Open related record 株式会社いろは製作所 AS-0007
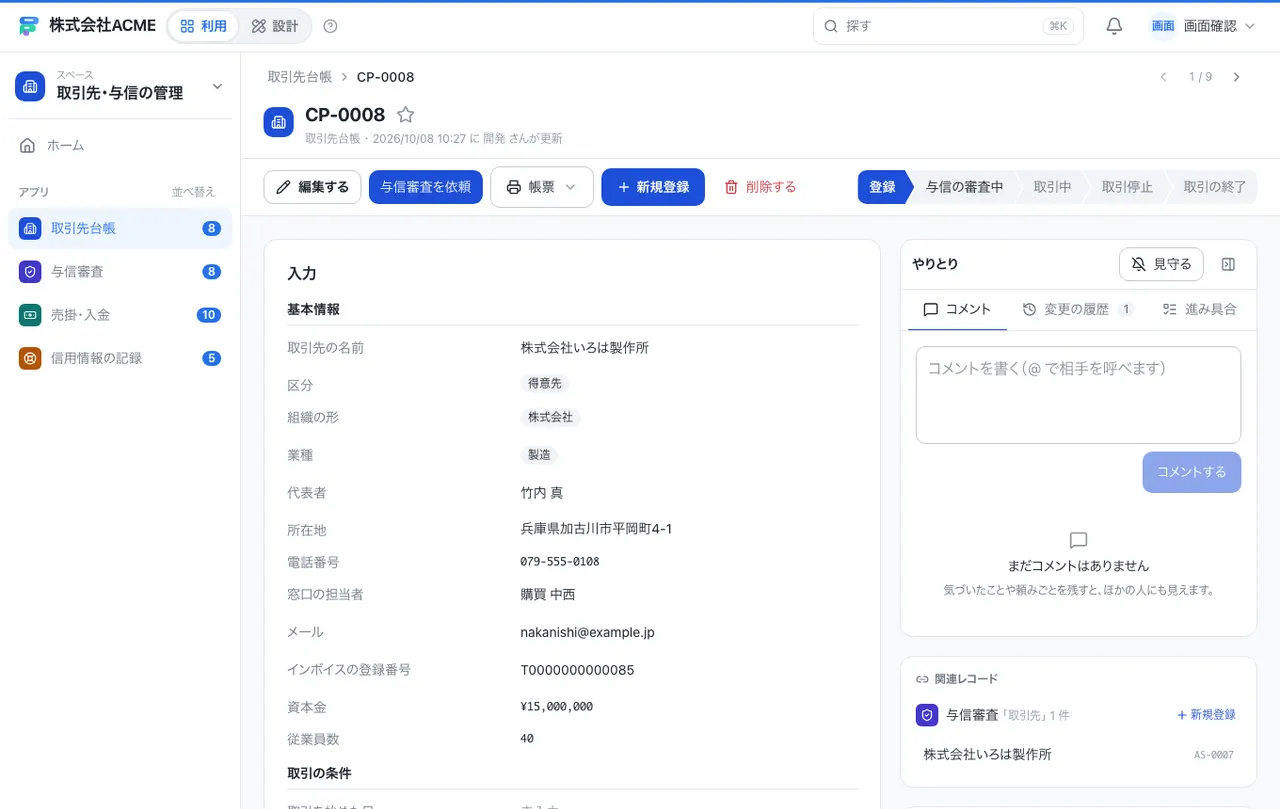Screen dimensions: 1280x809 pyautogui.click(x=1078, y=754)
